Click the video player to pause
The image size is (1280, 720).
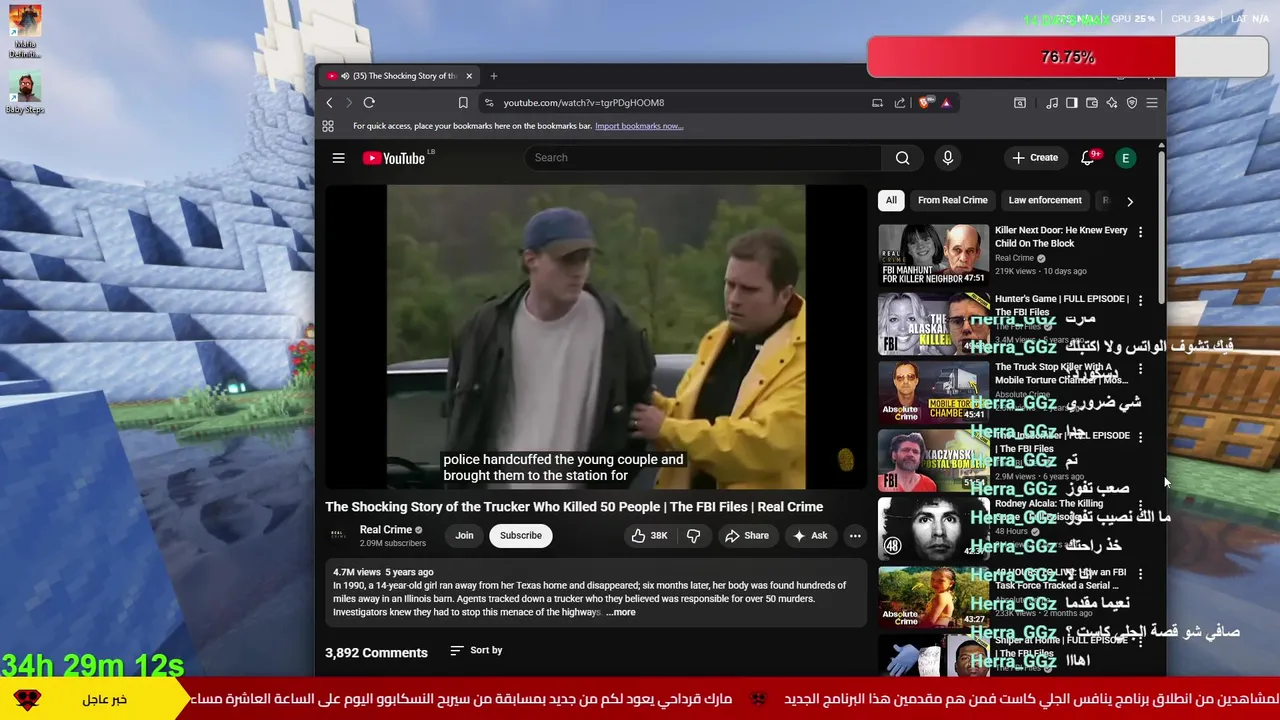pos(596,337)
